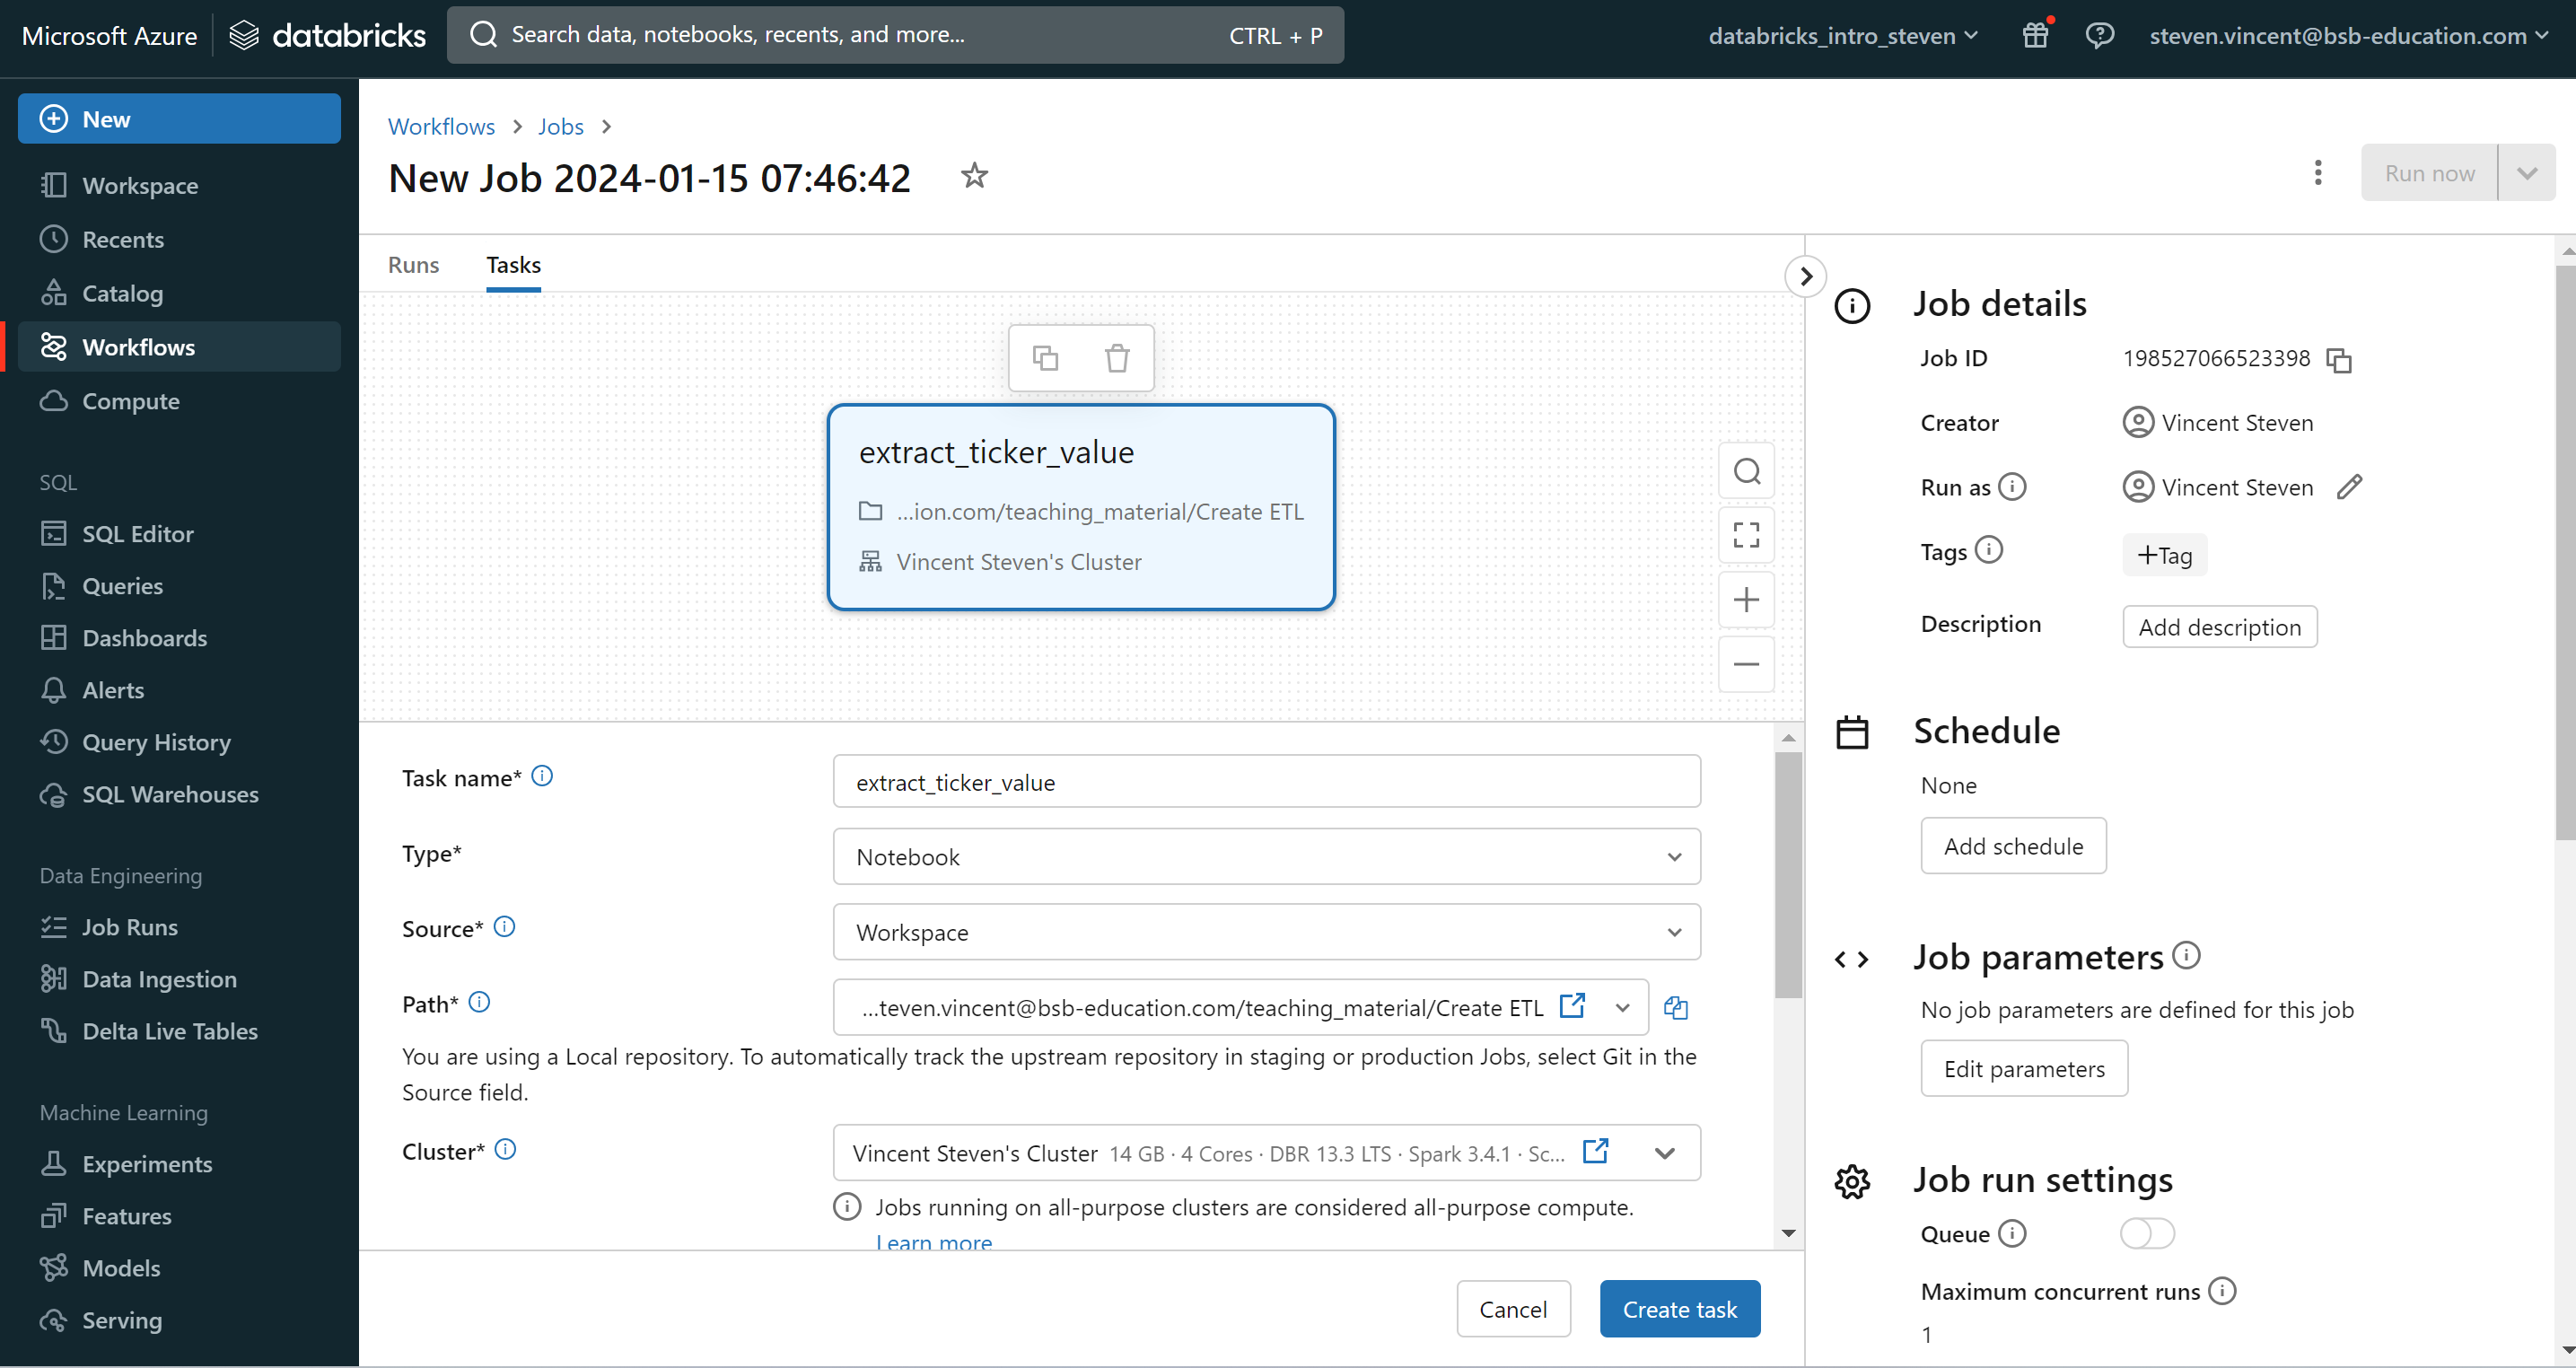Open the steven.vincent user account menu
The width and height of the screenshot is (2576, 1368).
[2348, 35]
